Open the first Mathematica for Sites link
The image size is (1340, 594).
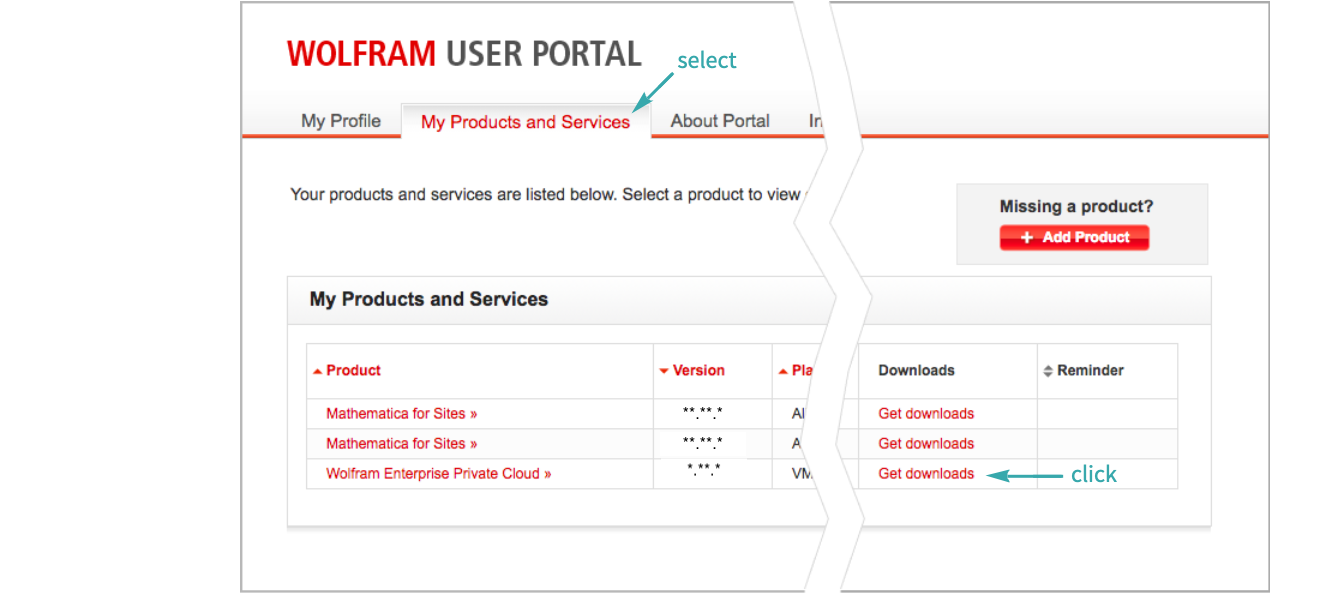pyautogui.click(x=401, y=414)
